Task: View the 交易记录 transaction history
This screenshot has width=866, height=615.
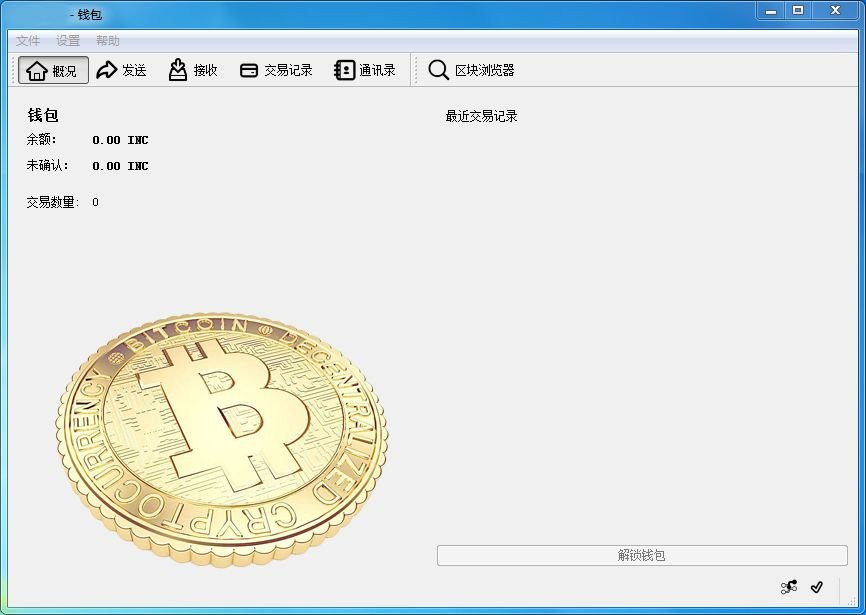Action: pos(275,70)
